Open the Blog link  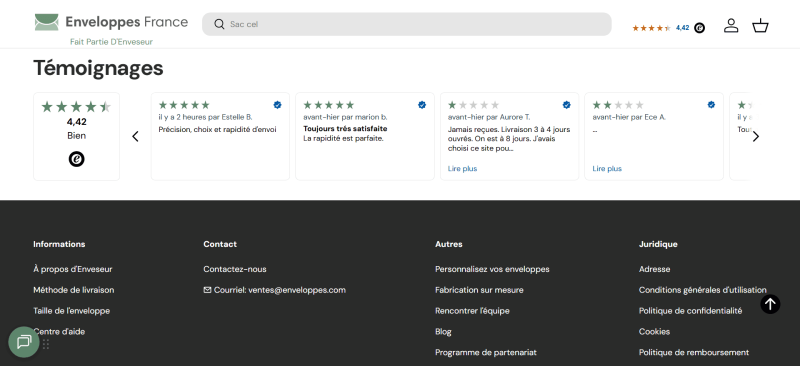[443, 332]
